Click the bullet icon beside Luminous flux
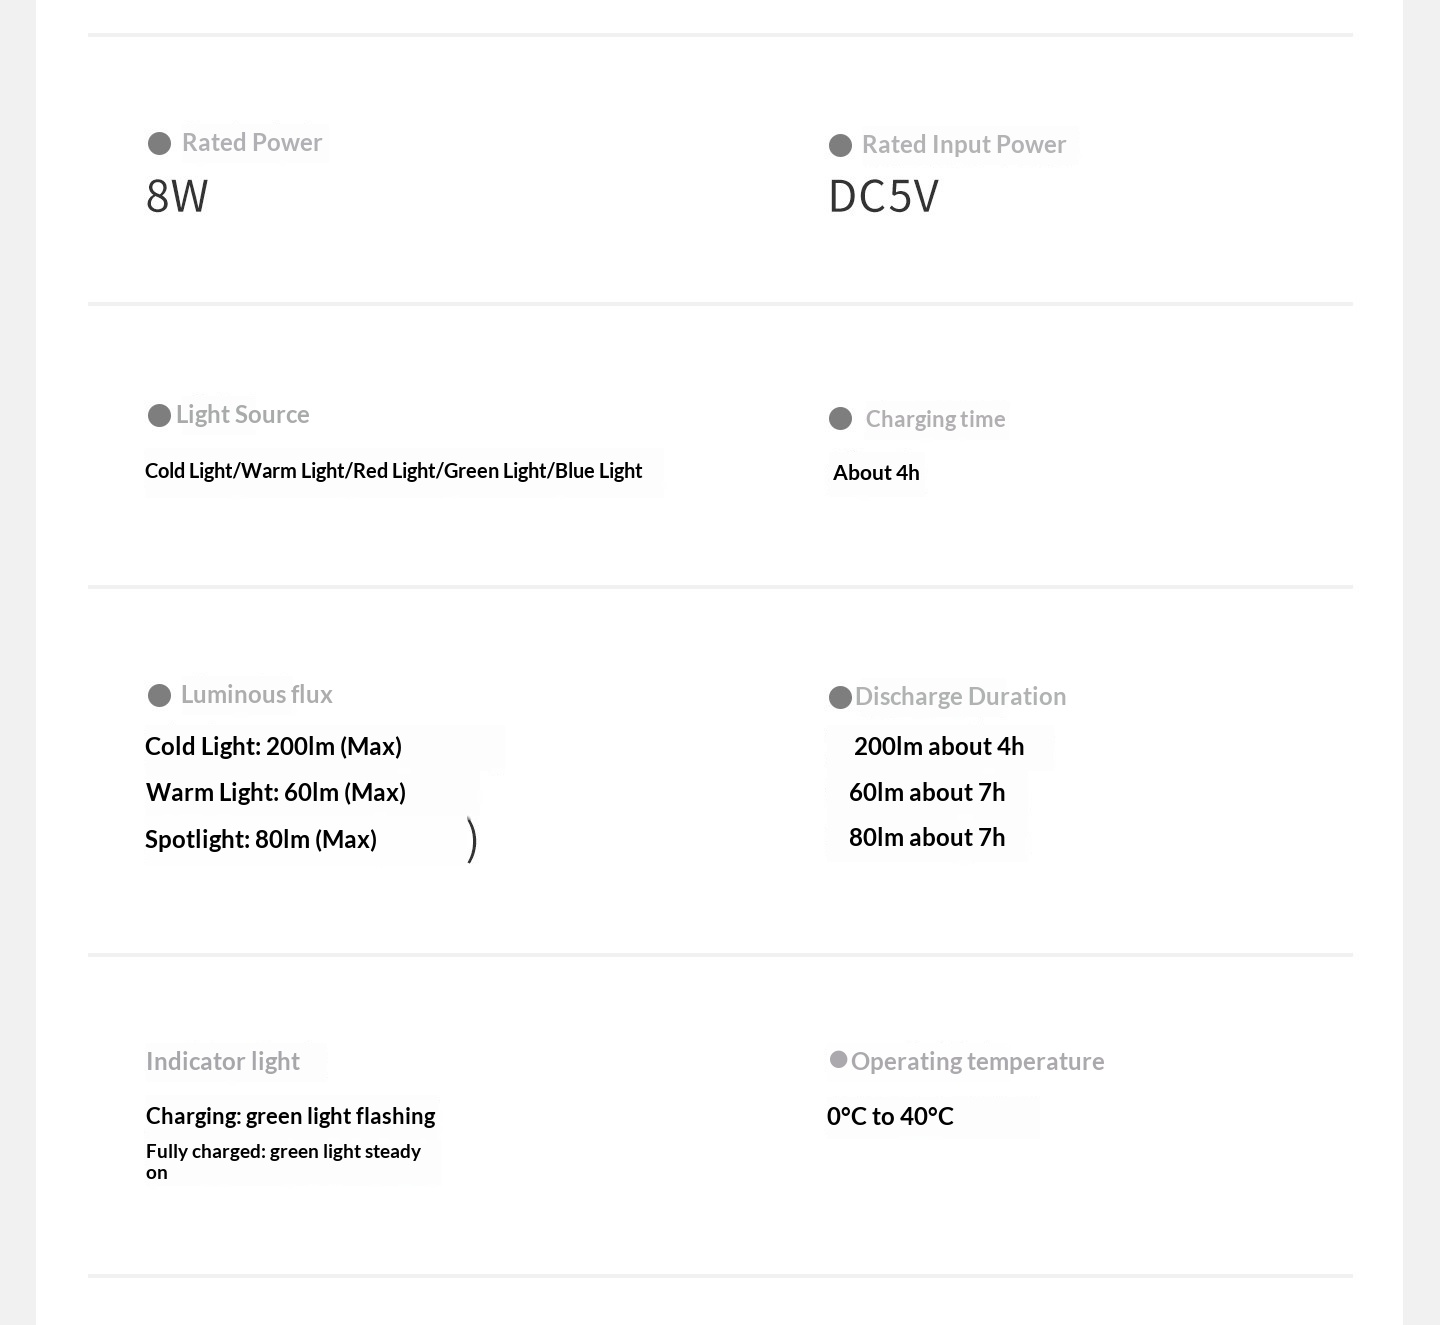This screenshot has height=1325, width=1440. click(x=159, y=695)
